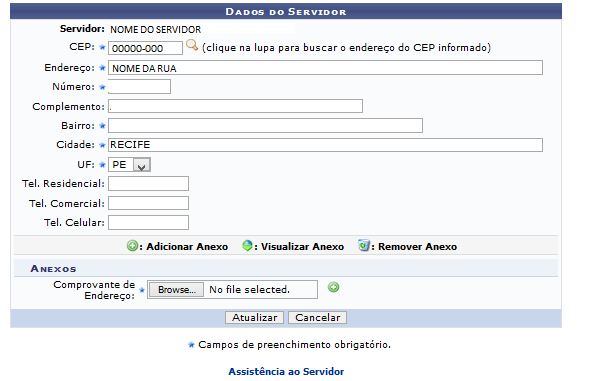
Task: Select the Tel. Residencial field
Action: (x=148, y=184)
